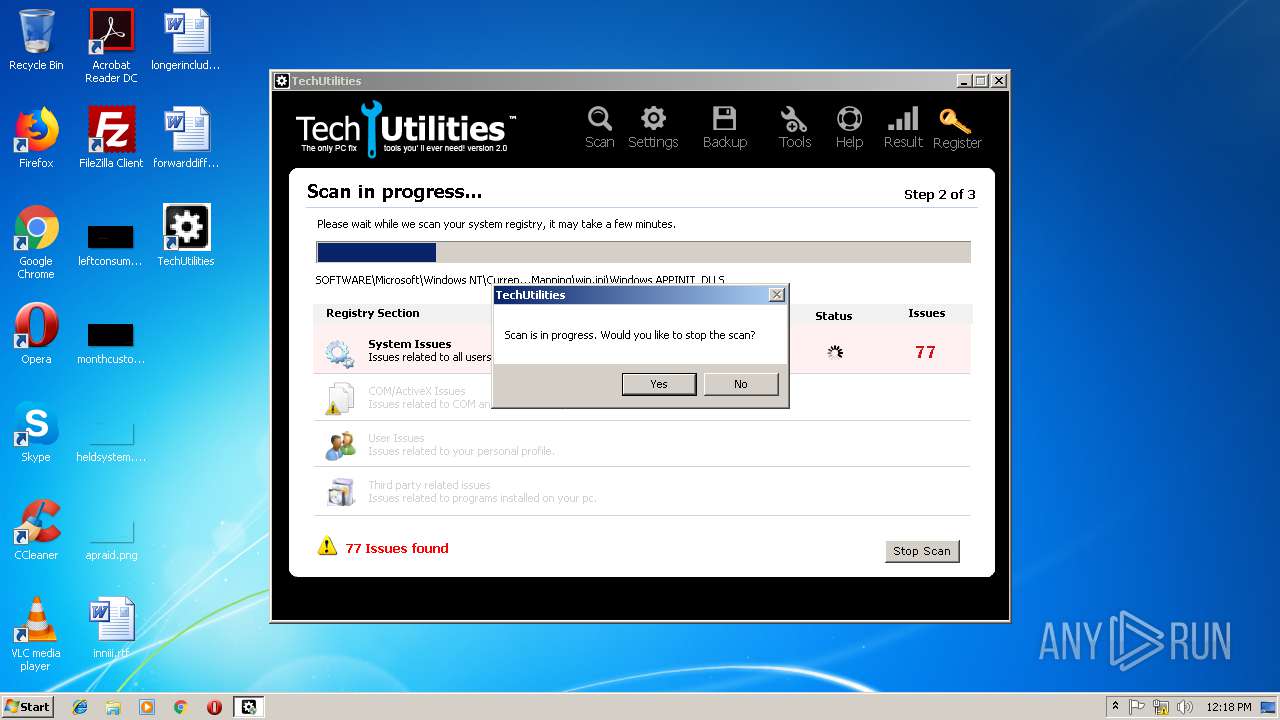The image size is (1280, 720).
Task: Open Acrobat Reader DC desktop shortcut
Action: tap(111, 46)
